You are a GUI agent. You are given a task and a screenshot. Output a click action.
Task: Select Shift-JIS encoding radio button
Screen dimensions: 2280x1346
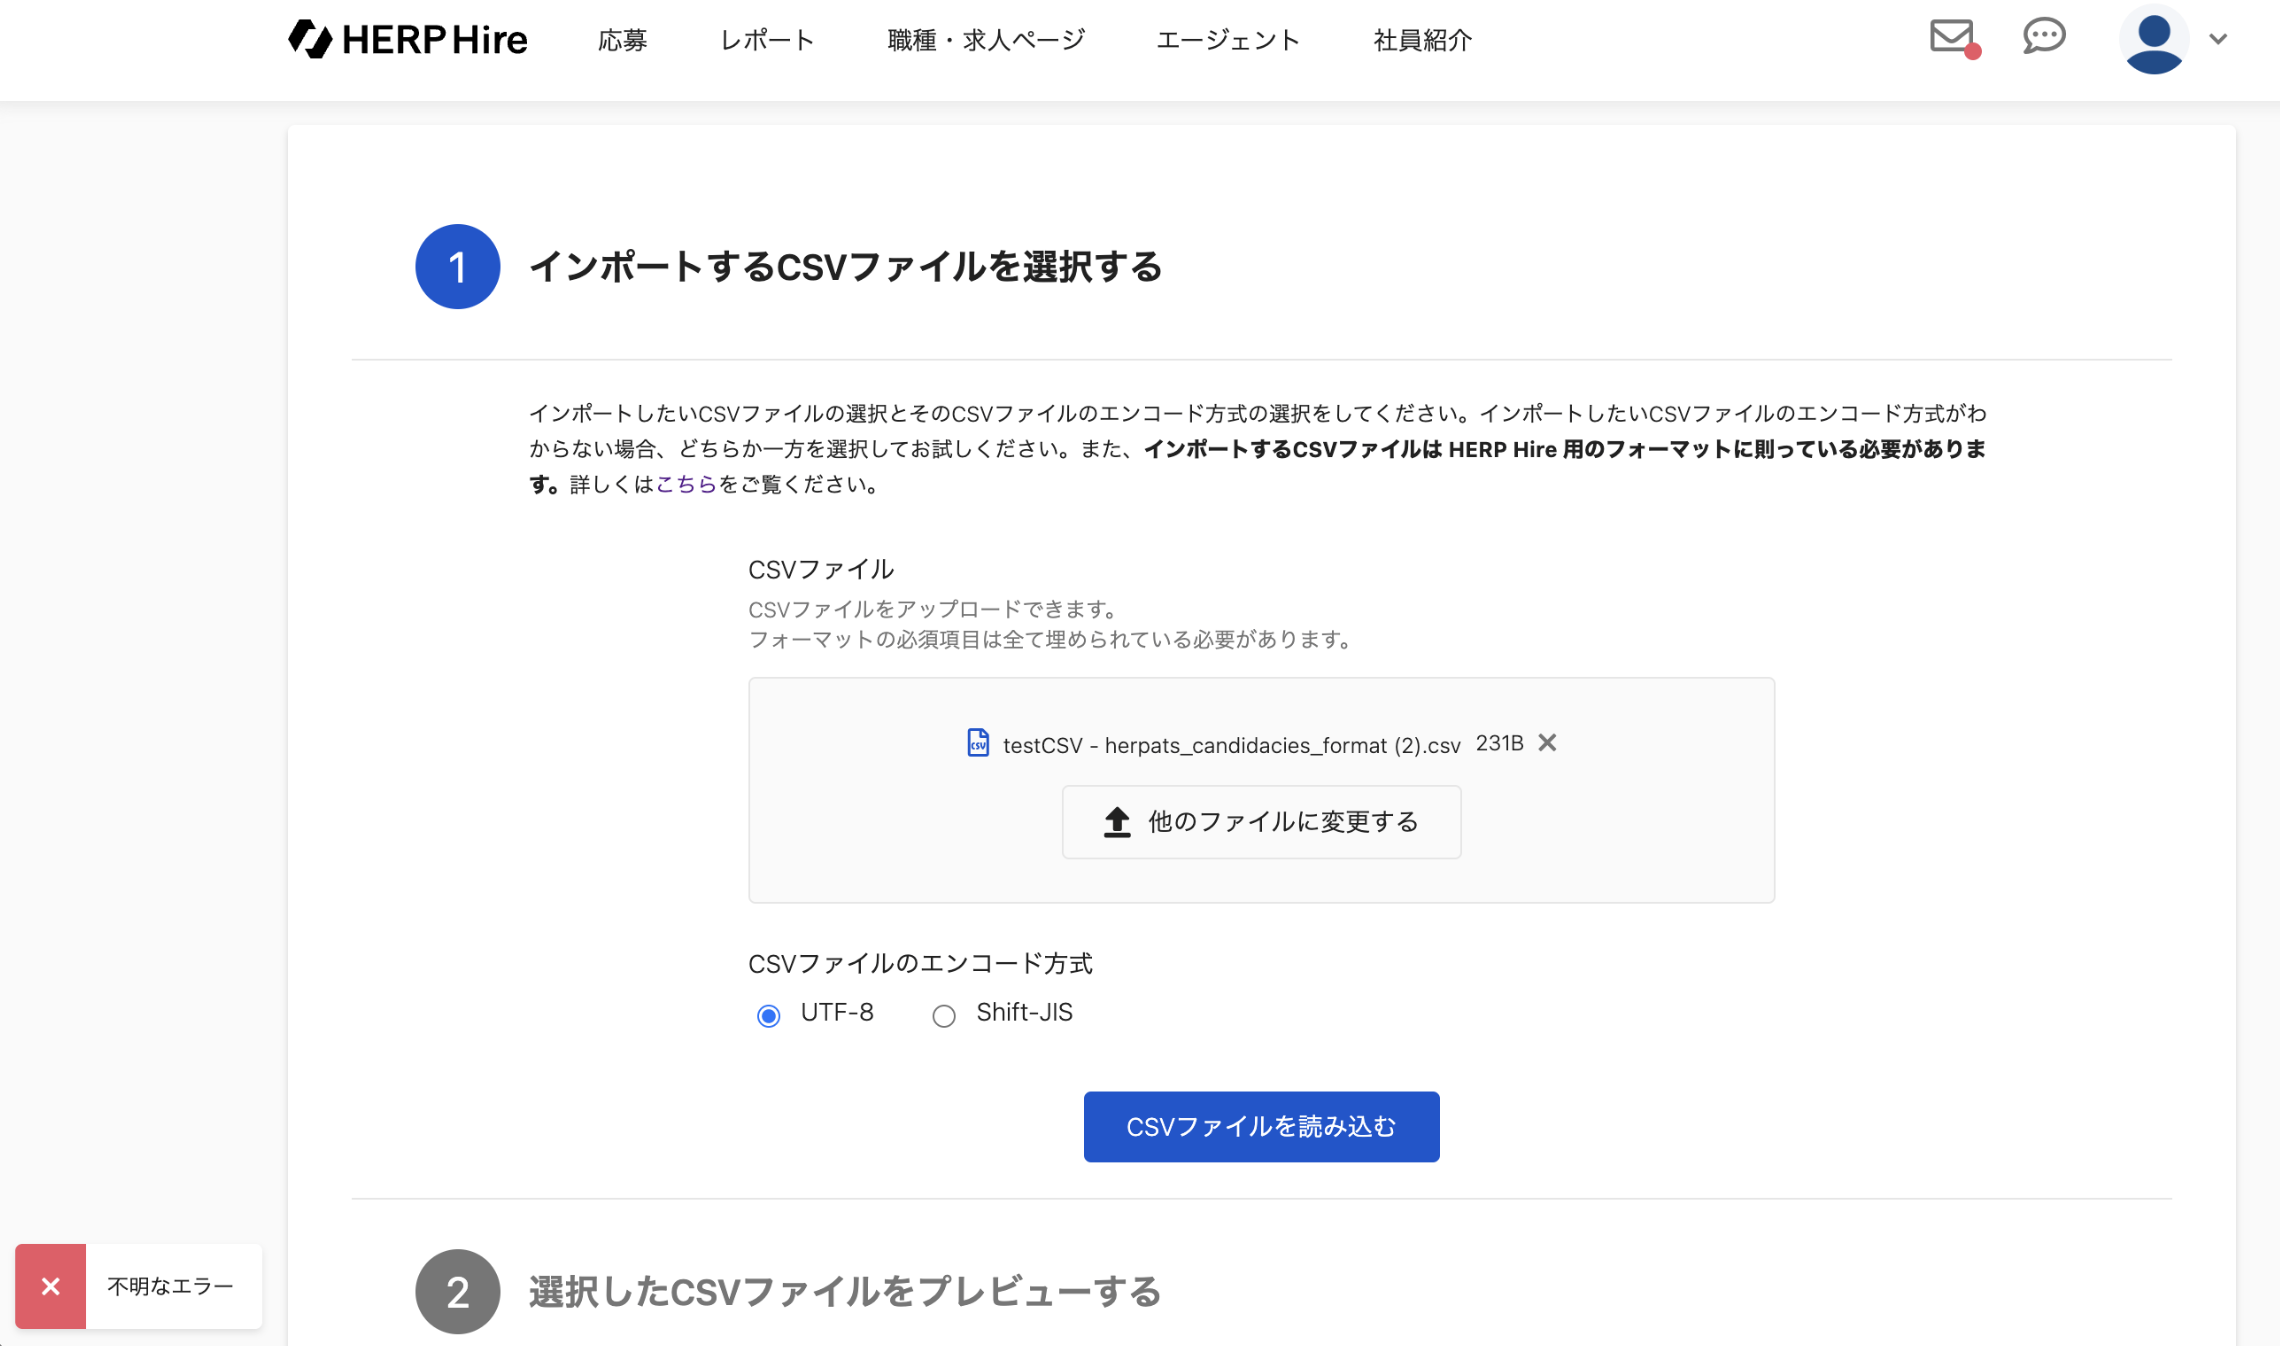point(944,1016)
